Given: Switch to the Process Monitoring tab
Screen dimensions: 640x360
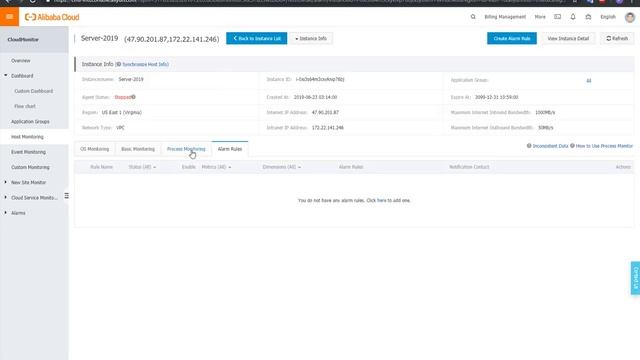Looking at the screenshot, I should click(186, 149).
